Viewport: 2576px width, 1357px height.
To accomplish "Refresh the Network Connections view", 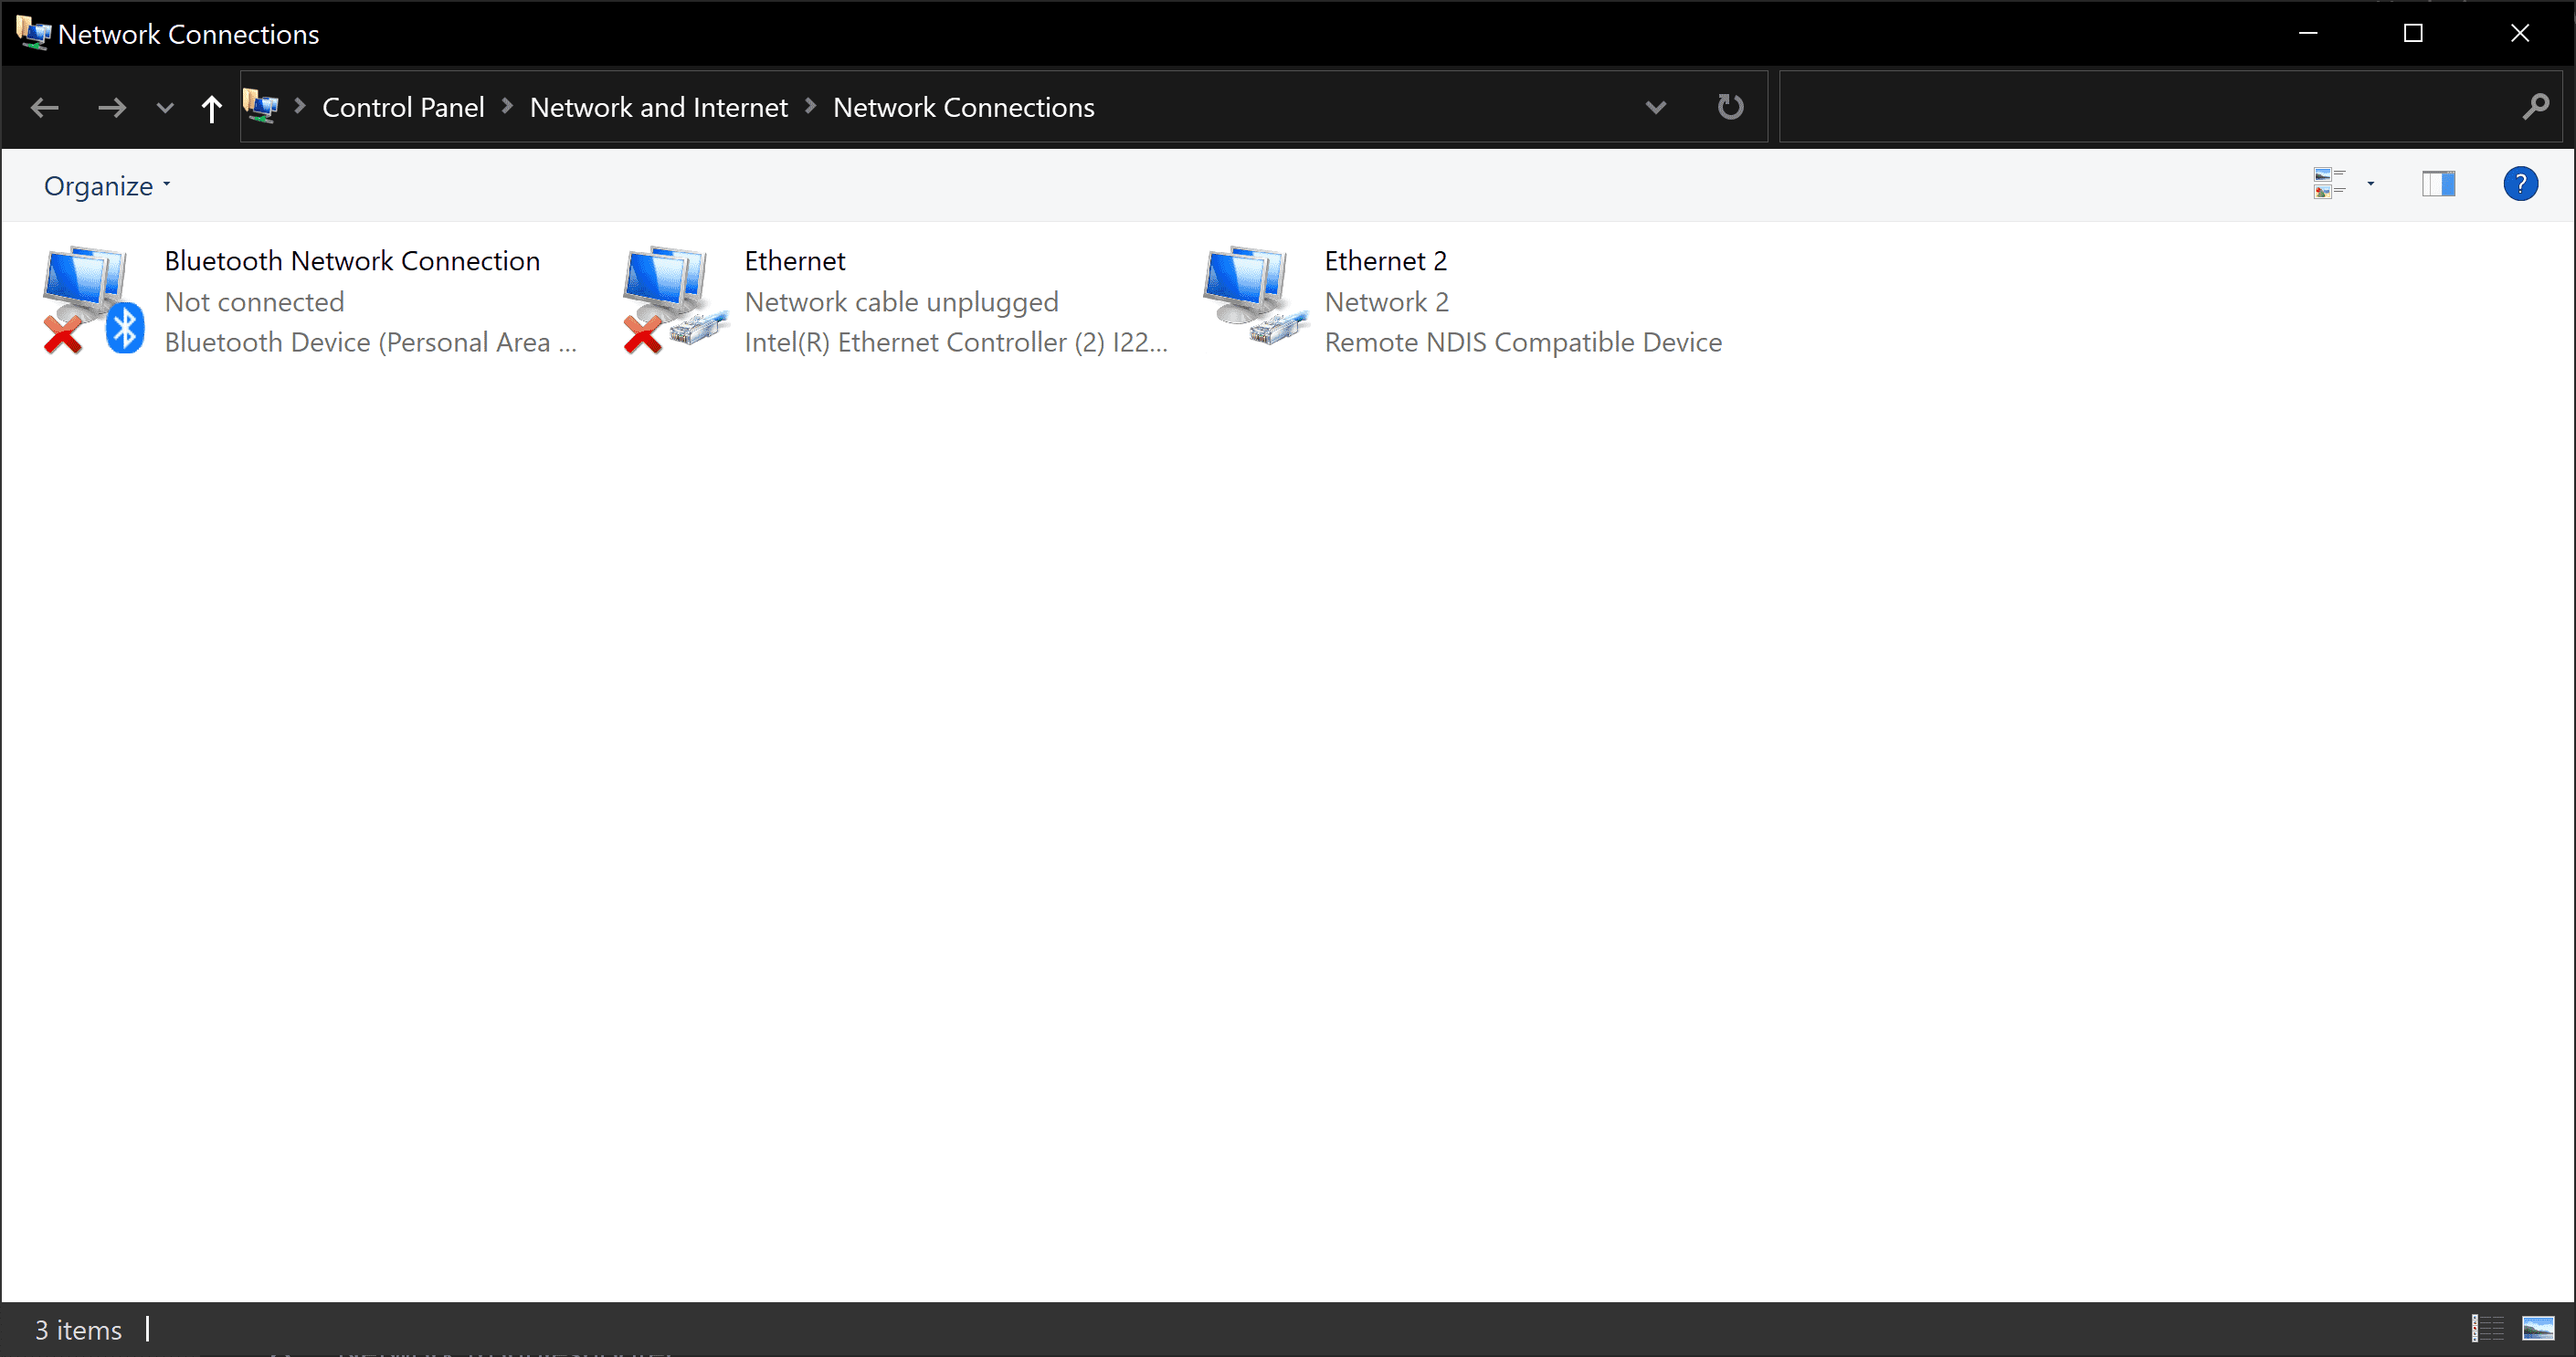I will pos(1730,106).
